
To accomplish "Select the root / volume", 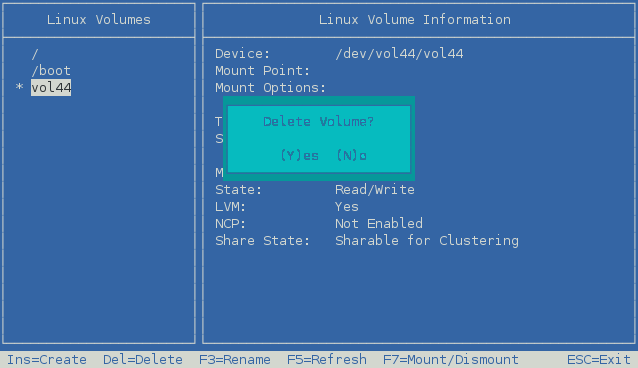I will [35, 54].
